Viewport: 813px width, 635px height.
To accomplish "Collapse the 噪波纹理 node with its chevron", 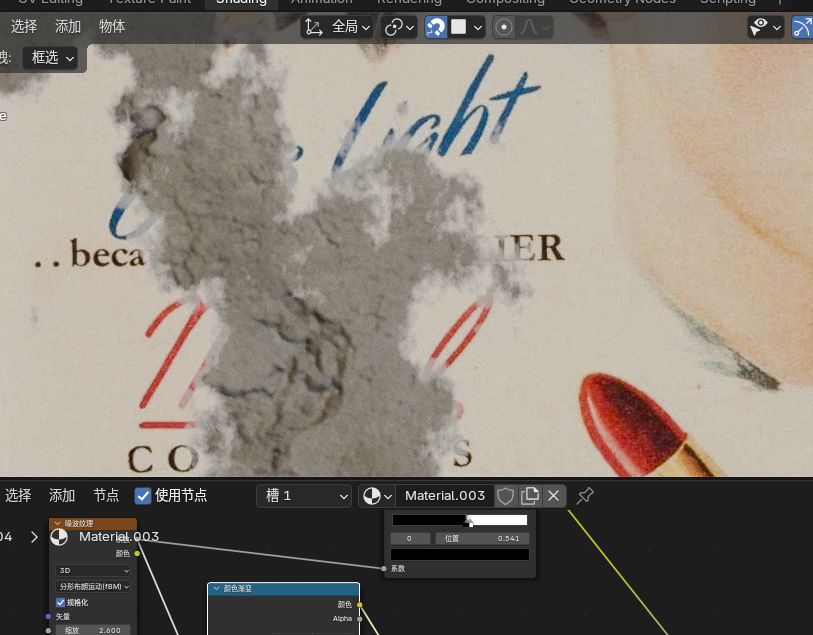I will (57, 524).
